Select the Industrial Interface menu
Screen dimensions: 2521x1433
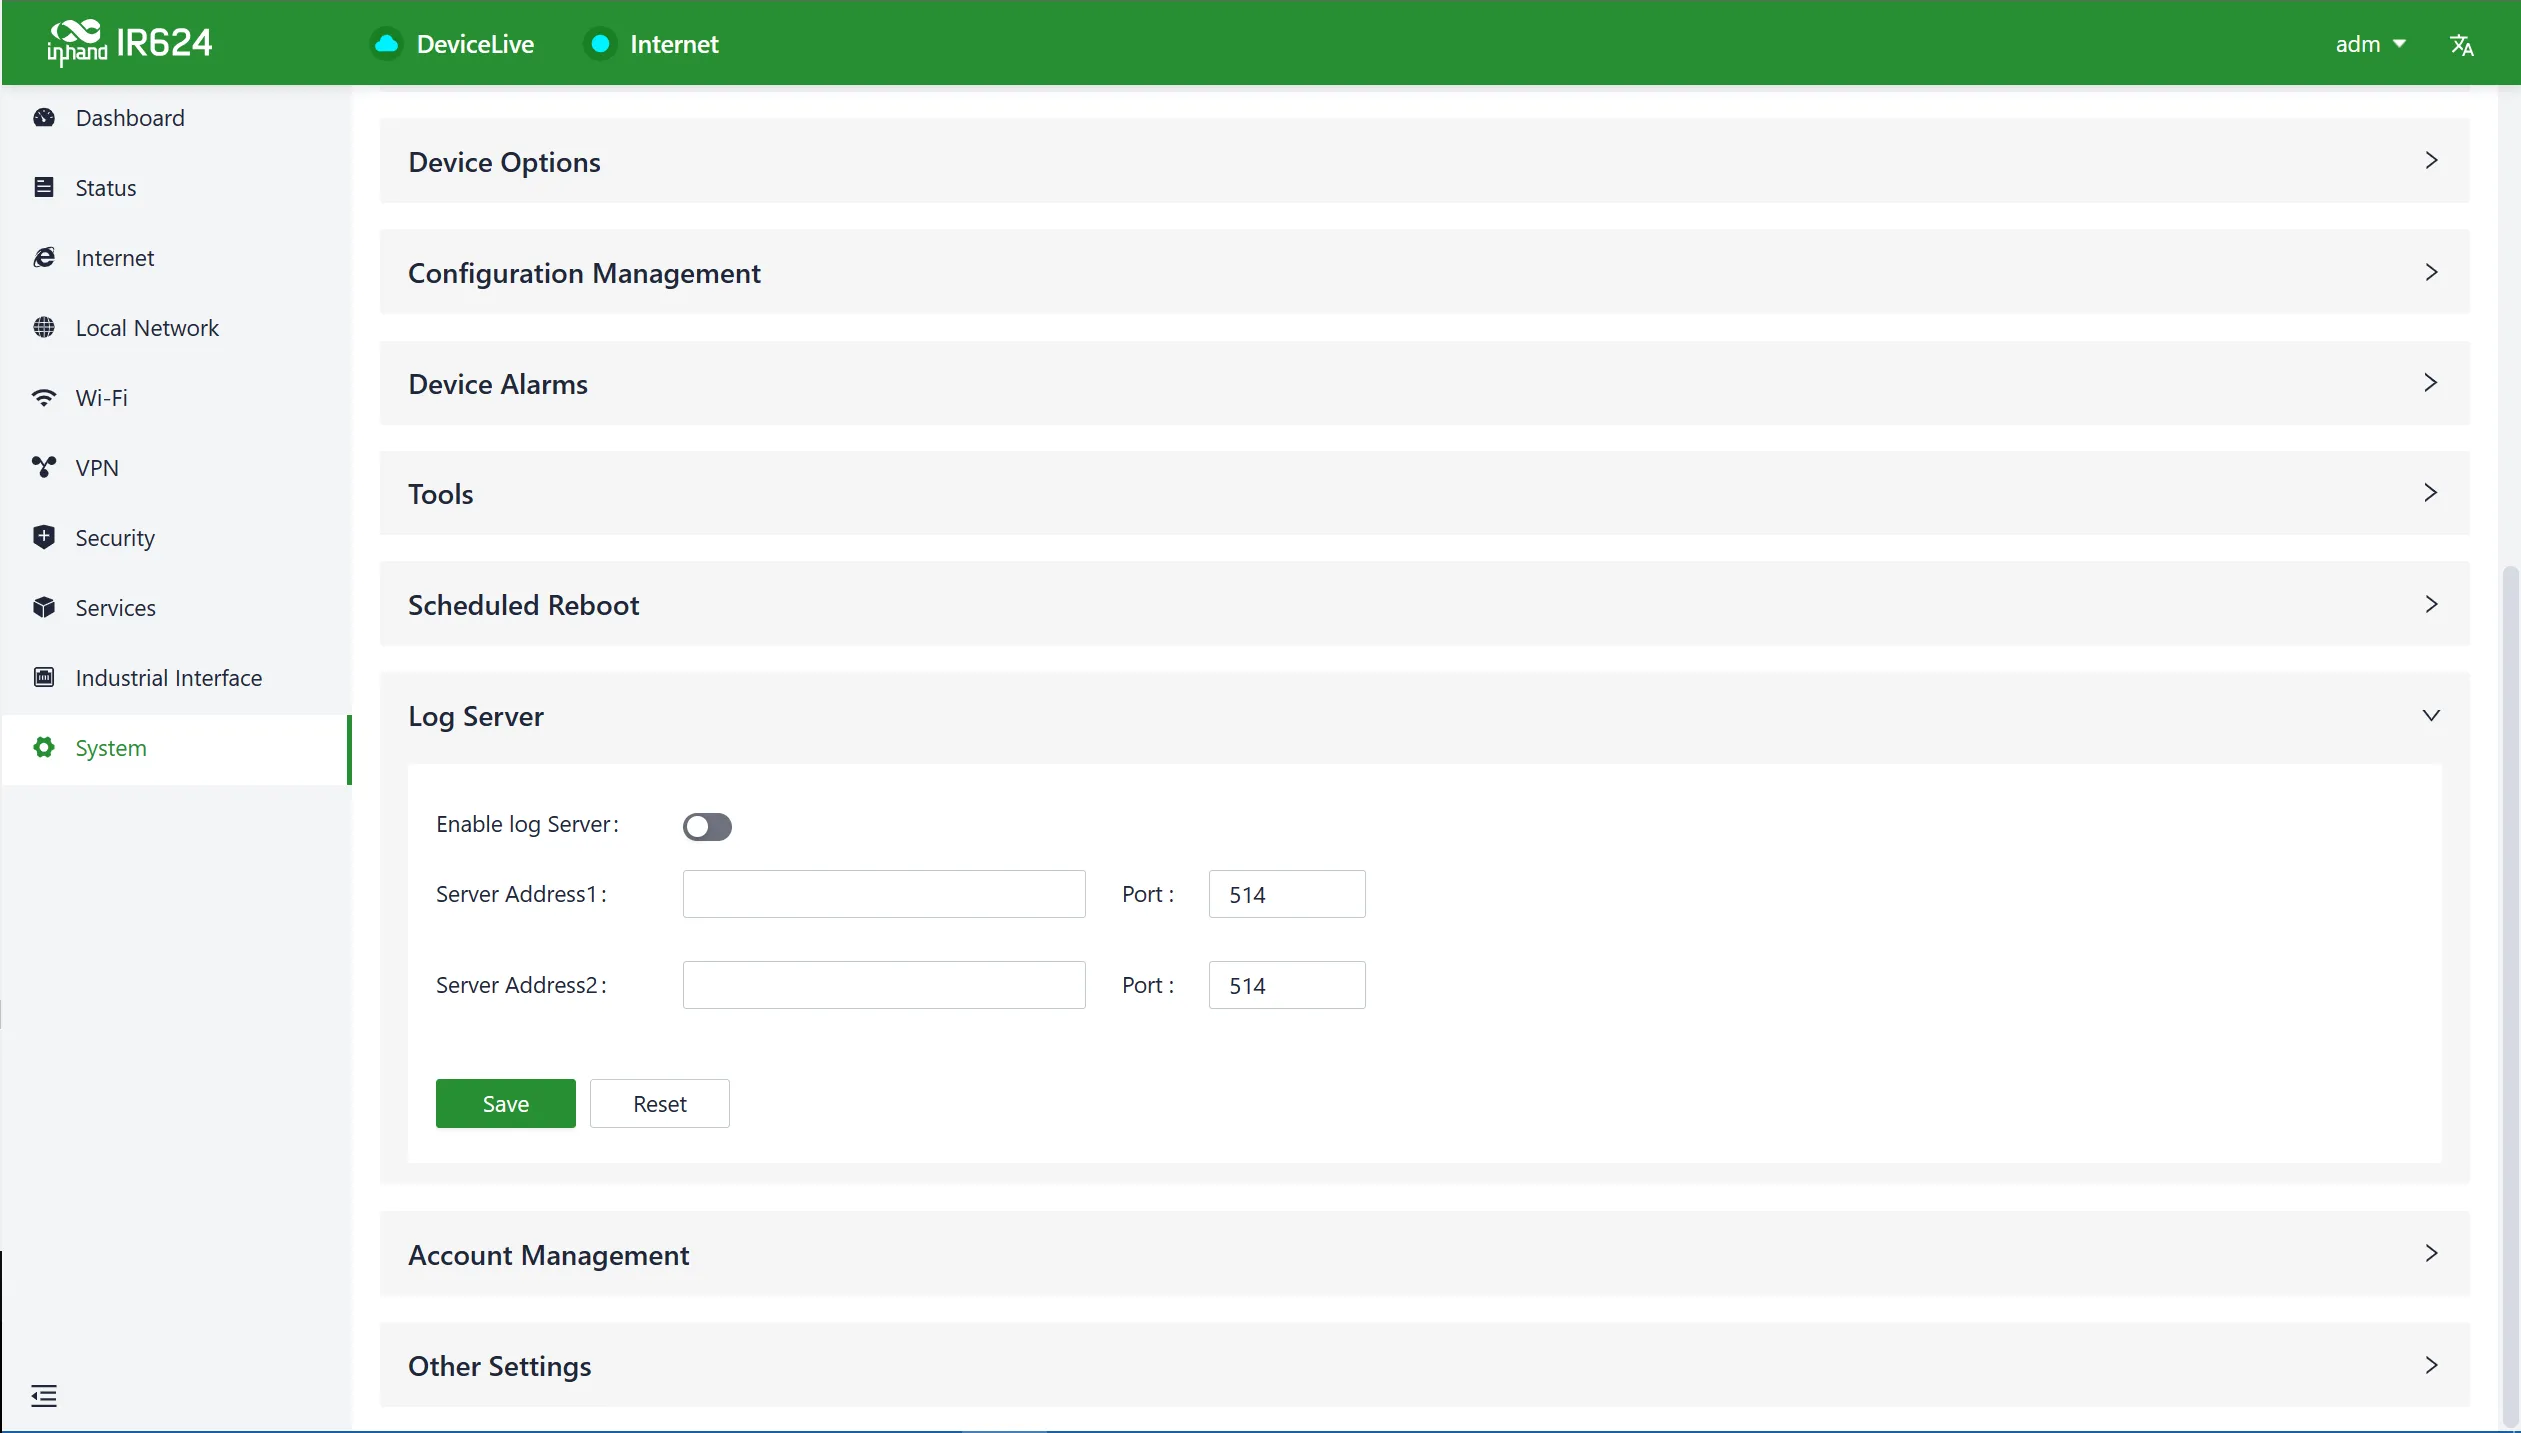pyautogui.click(x=176, y=678)
